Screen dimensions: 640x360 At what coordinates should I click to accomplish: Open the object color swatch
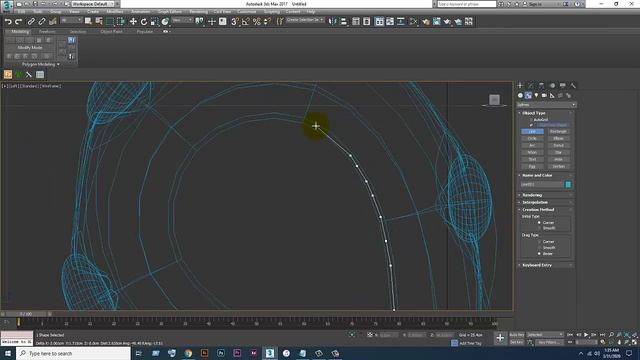tap(568, 184)
